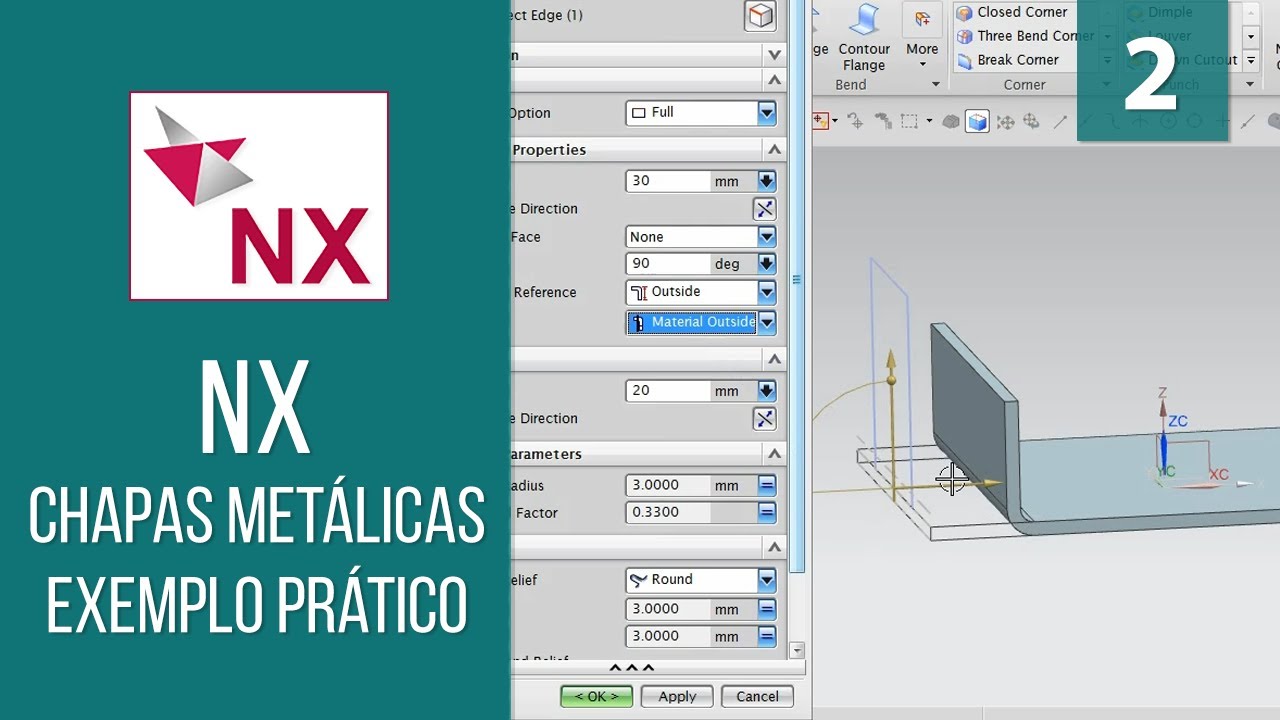This screenshot has width=1280, height=720.
Task: Open the 90 deg angle options arrow
Action: (767, 264)
